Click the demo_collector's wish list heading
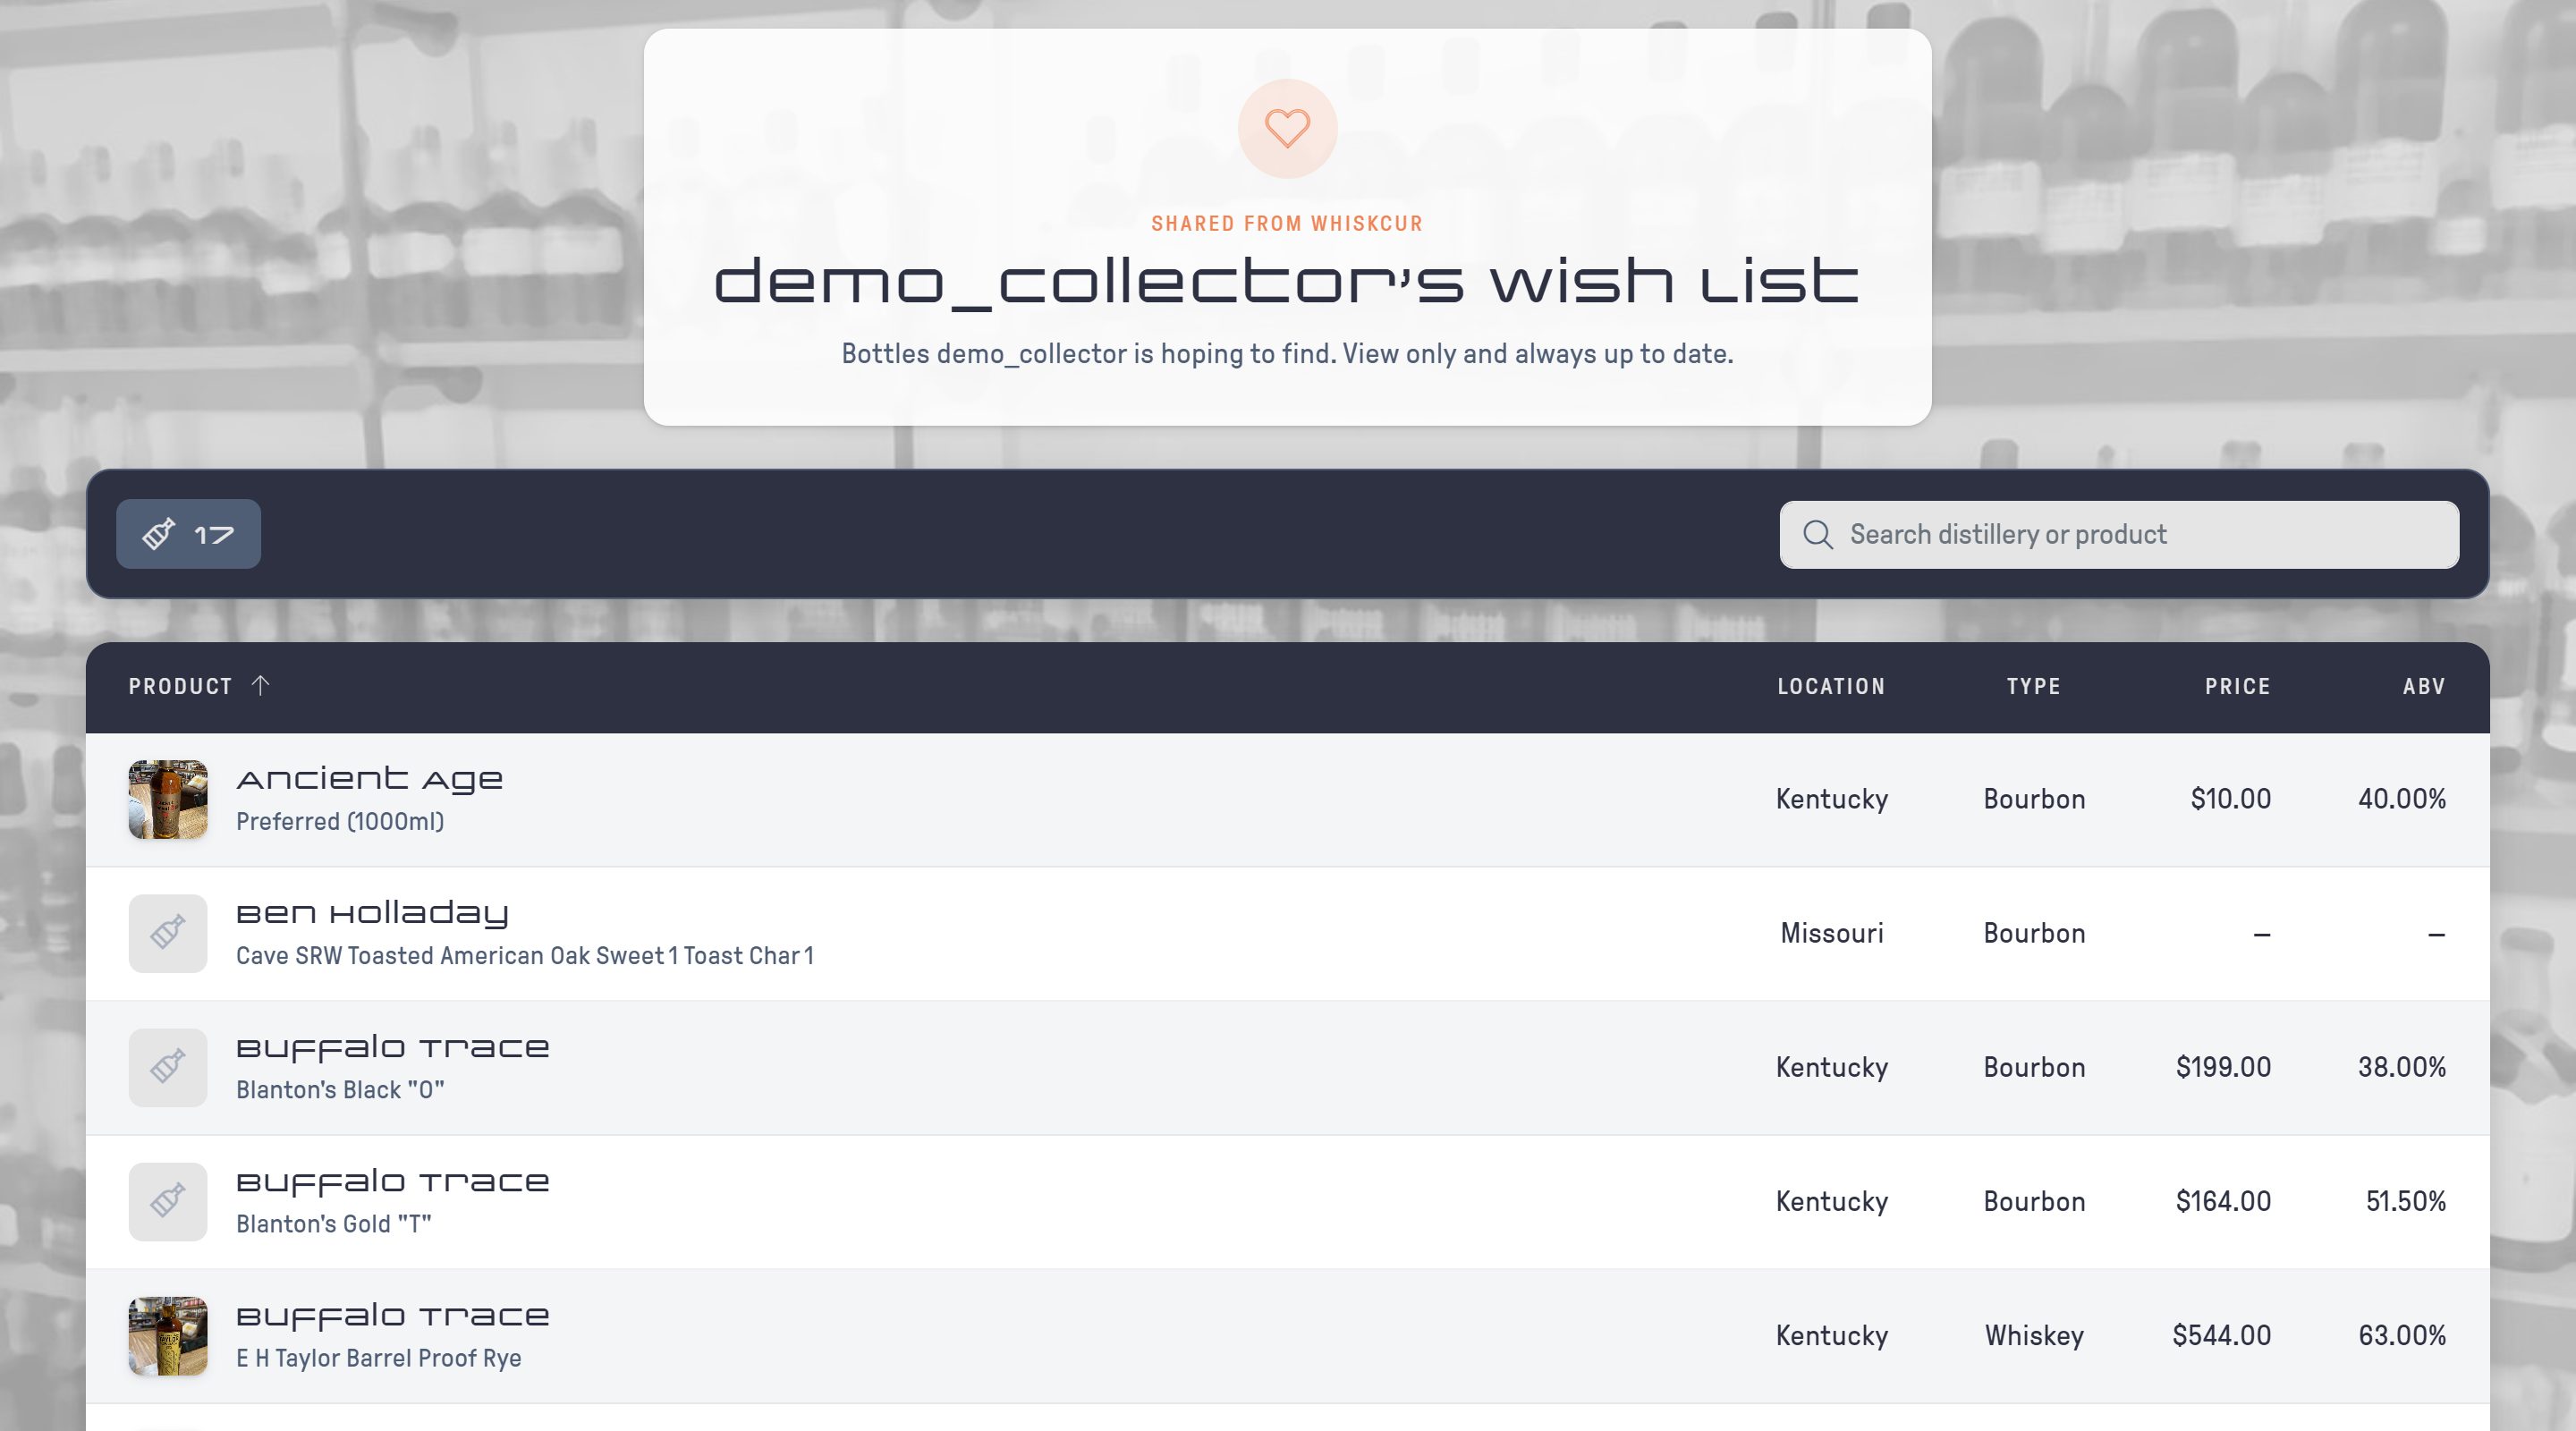Image resolution: width=2576 pixels, height=1431 pixels. point(1287,281)
